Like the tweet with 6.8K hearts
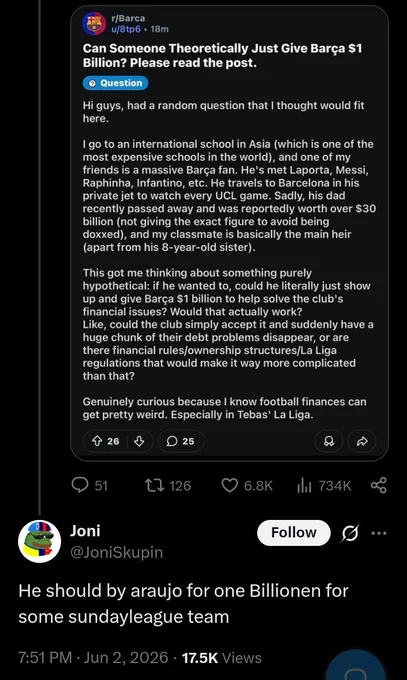The width and height of the screenshot is (407, 680). [x=247, y=485]
